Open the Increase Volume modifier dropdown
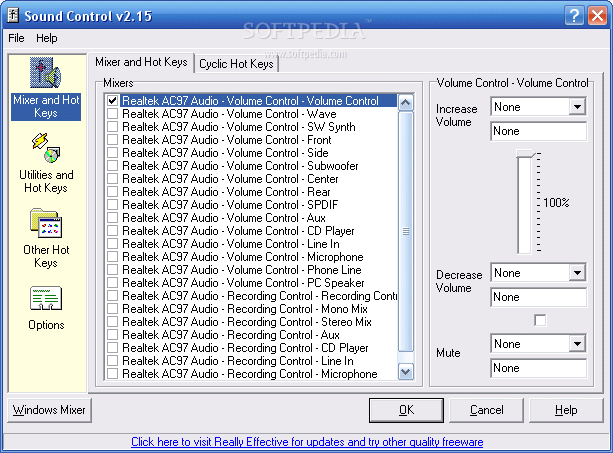Screen dimensions: 613x453 tap(577, 107)
